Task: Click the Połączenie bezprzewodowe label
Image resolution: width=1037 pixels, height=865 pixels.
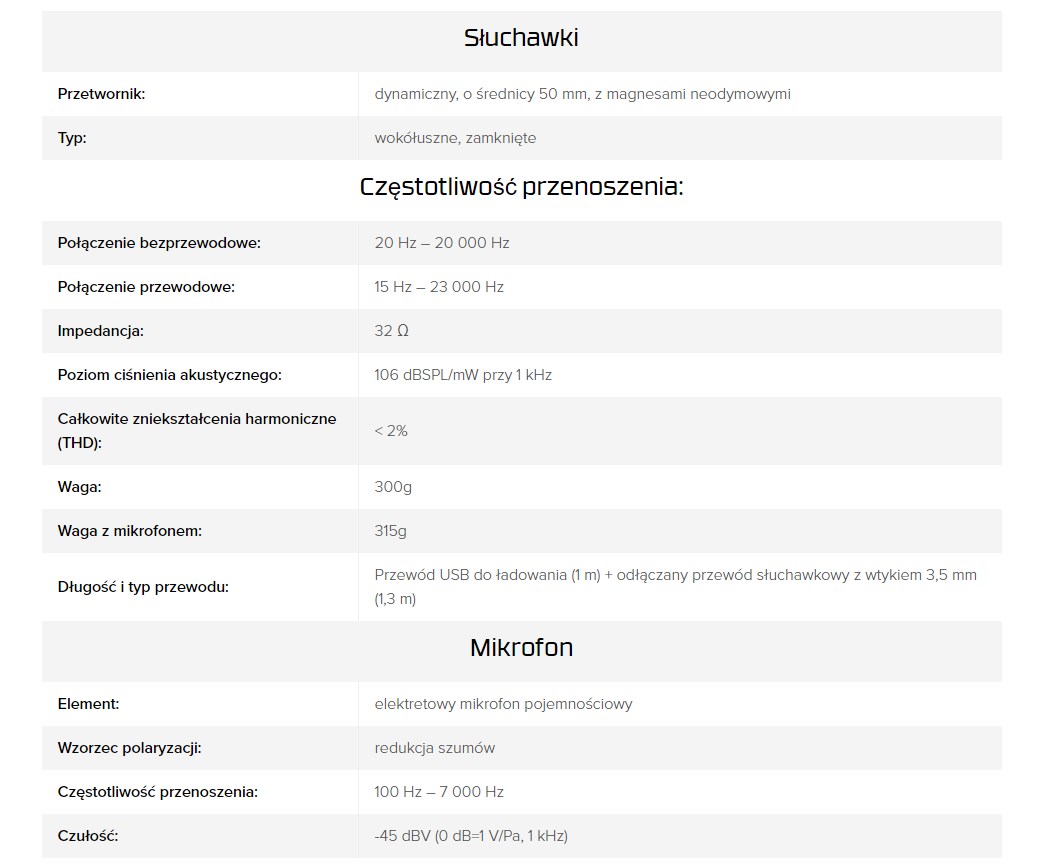Action: 159,243
